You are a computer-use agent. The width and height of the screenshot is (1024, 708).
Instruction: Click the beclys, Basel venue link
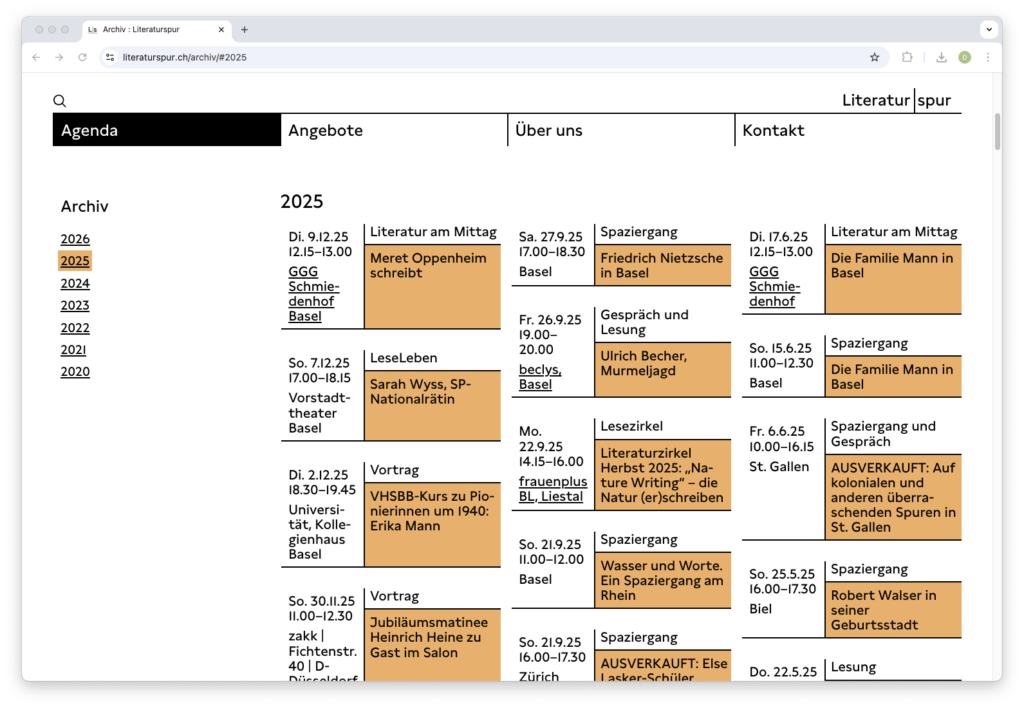[x=539, y=377]
